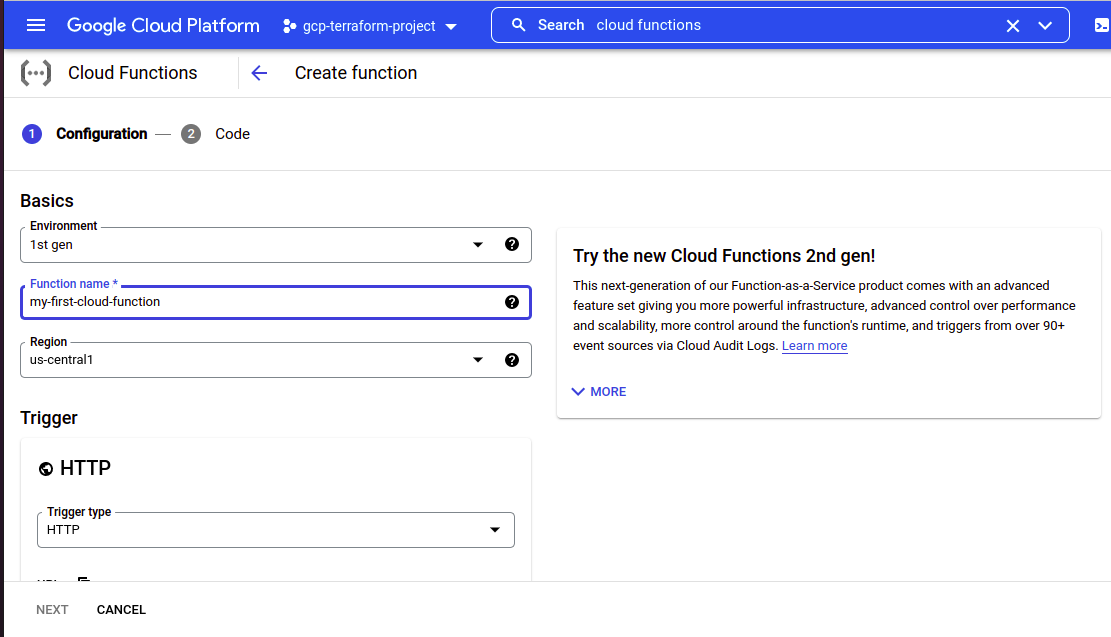Click the Google Cloud Platform logo text

[163, 26]
